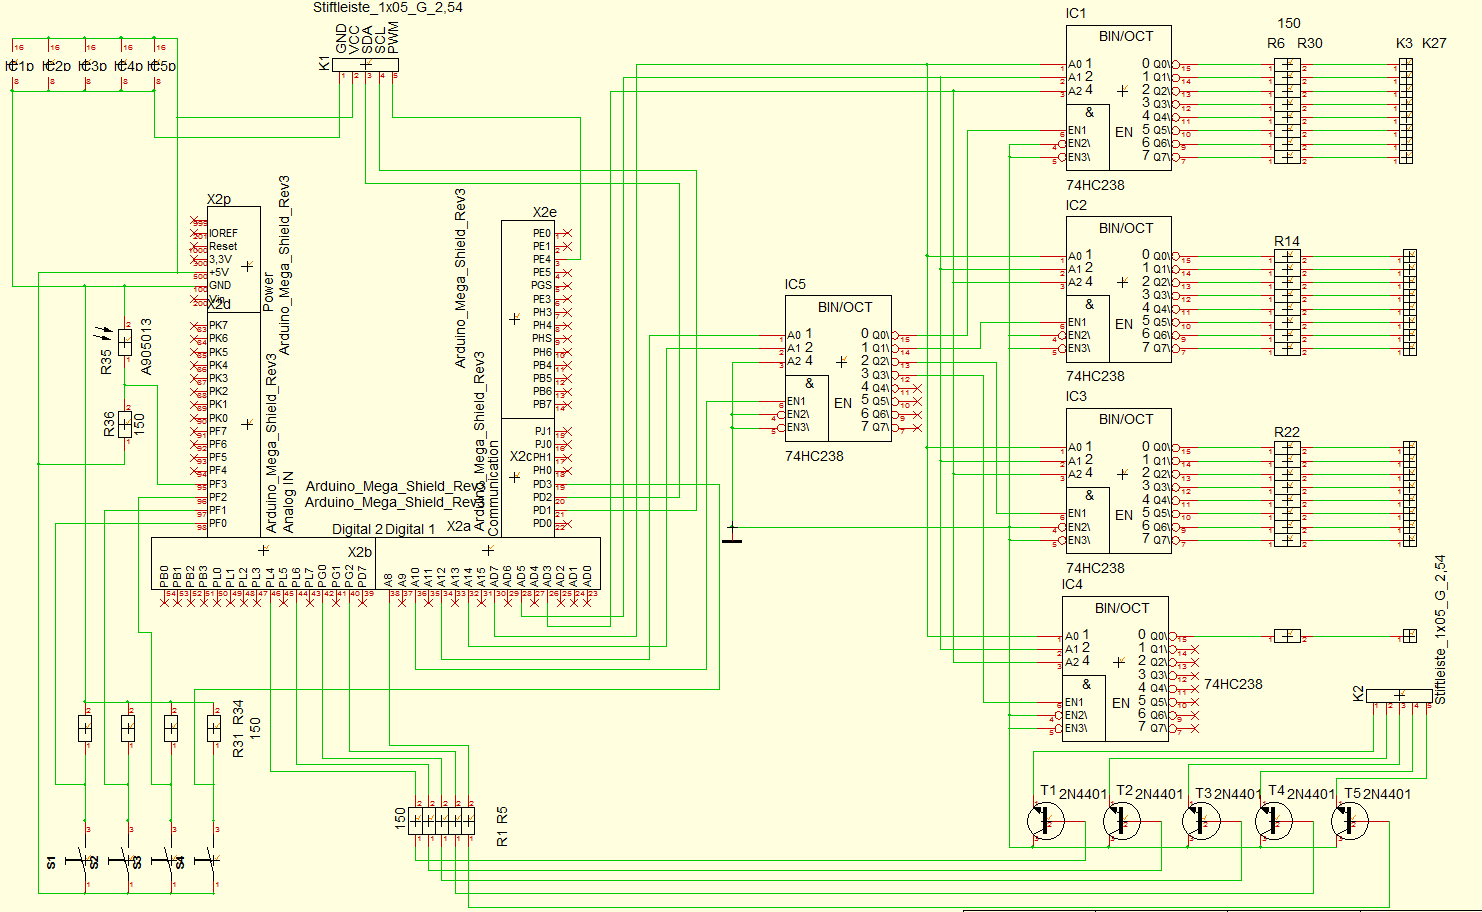
Task: Click the A90513 part value label
Action: 147,347
